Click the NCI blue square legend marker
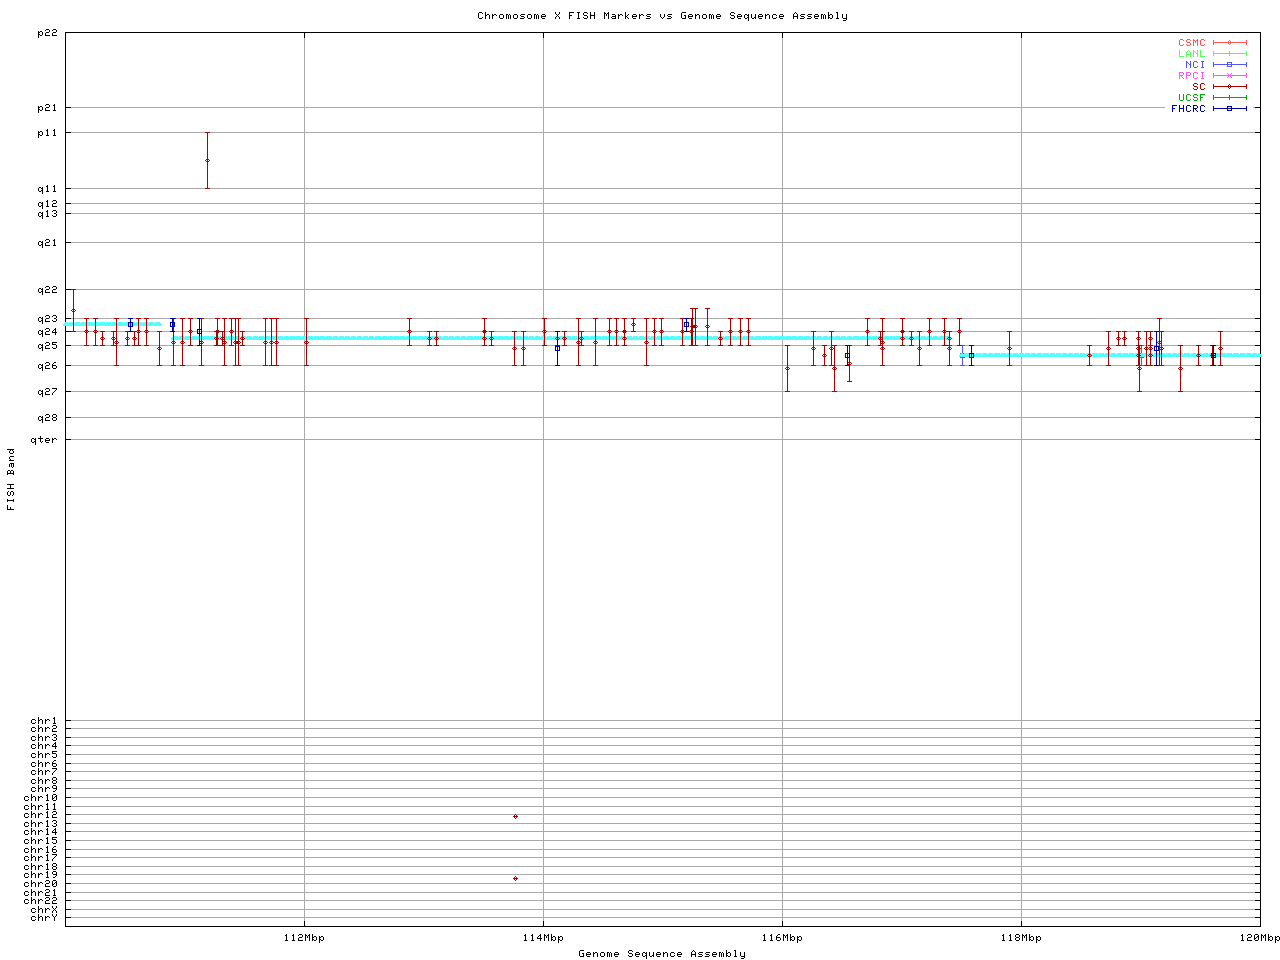Image resolution: width=1280 pixels, height=960 pixels. pyautogui.click(x=1229, y=65)
